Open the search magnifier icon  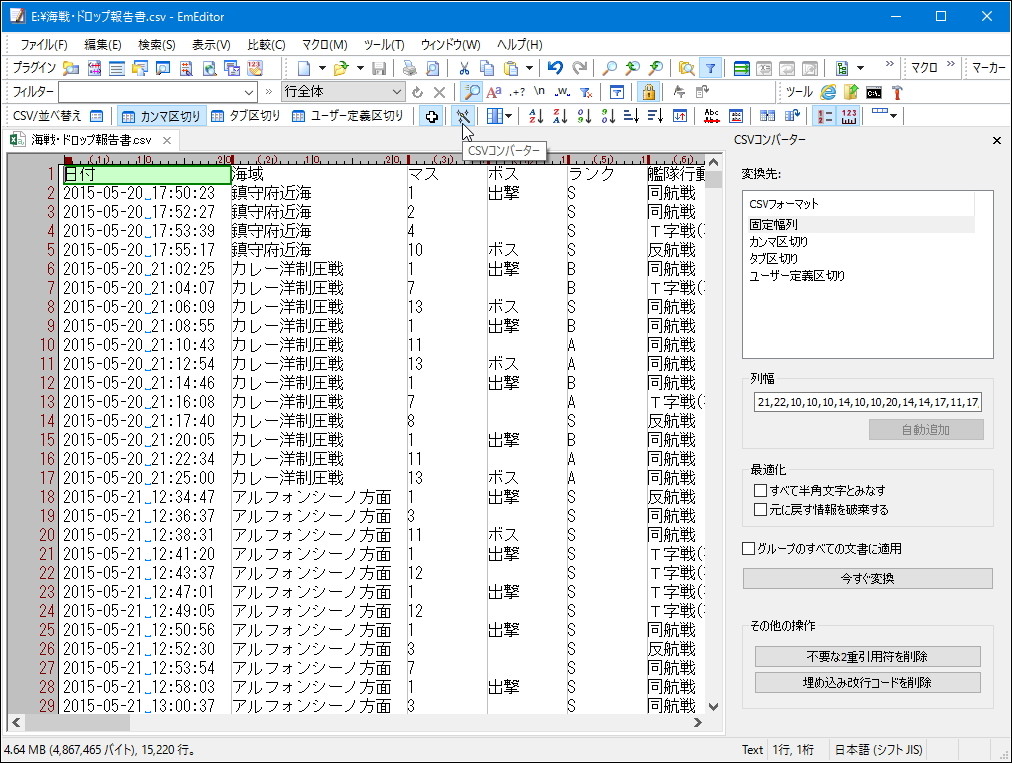(609, 68)
